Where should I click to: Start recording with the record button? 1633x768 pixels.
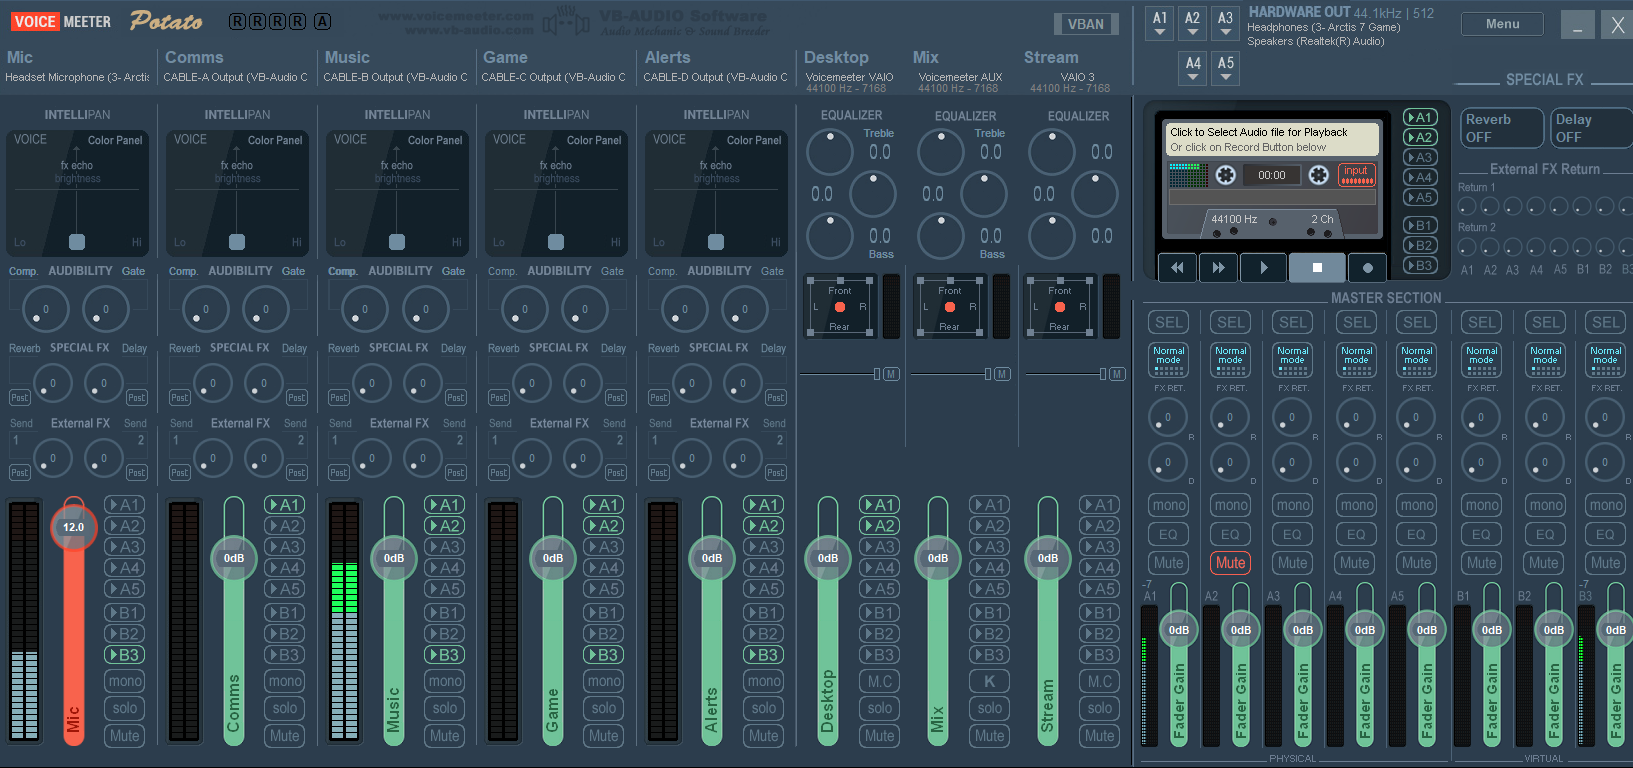click(x=1367, y=267)
